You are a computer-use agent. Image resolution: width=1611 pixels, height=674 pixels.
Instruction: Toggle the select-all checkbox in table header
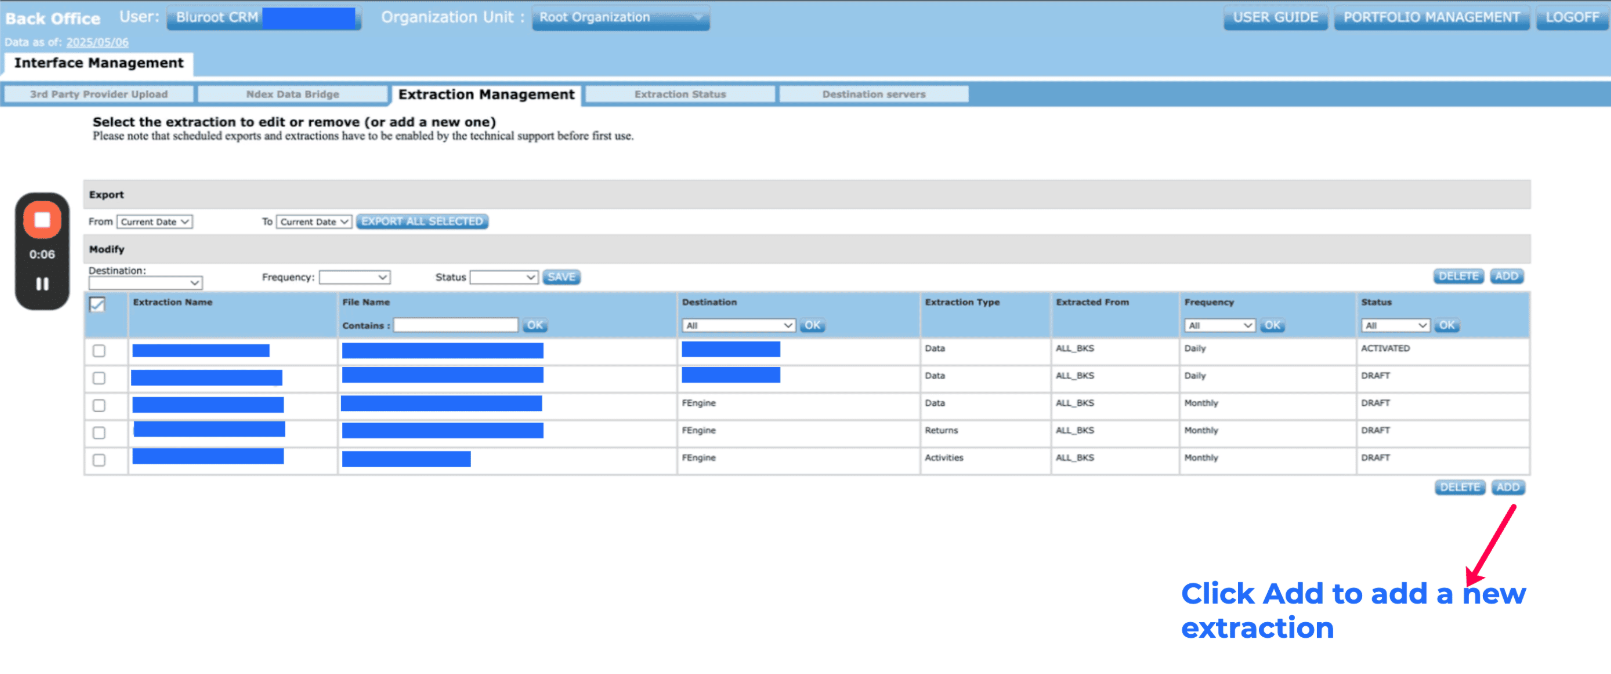click(97, 305)
